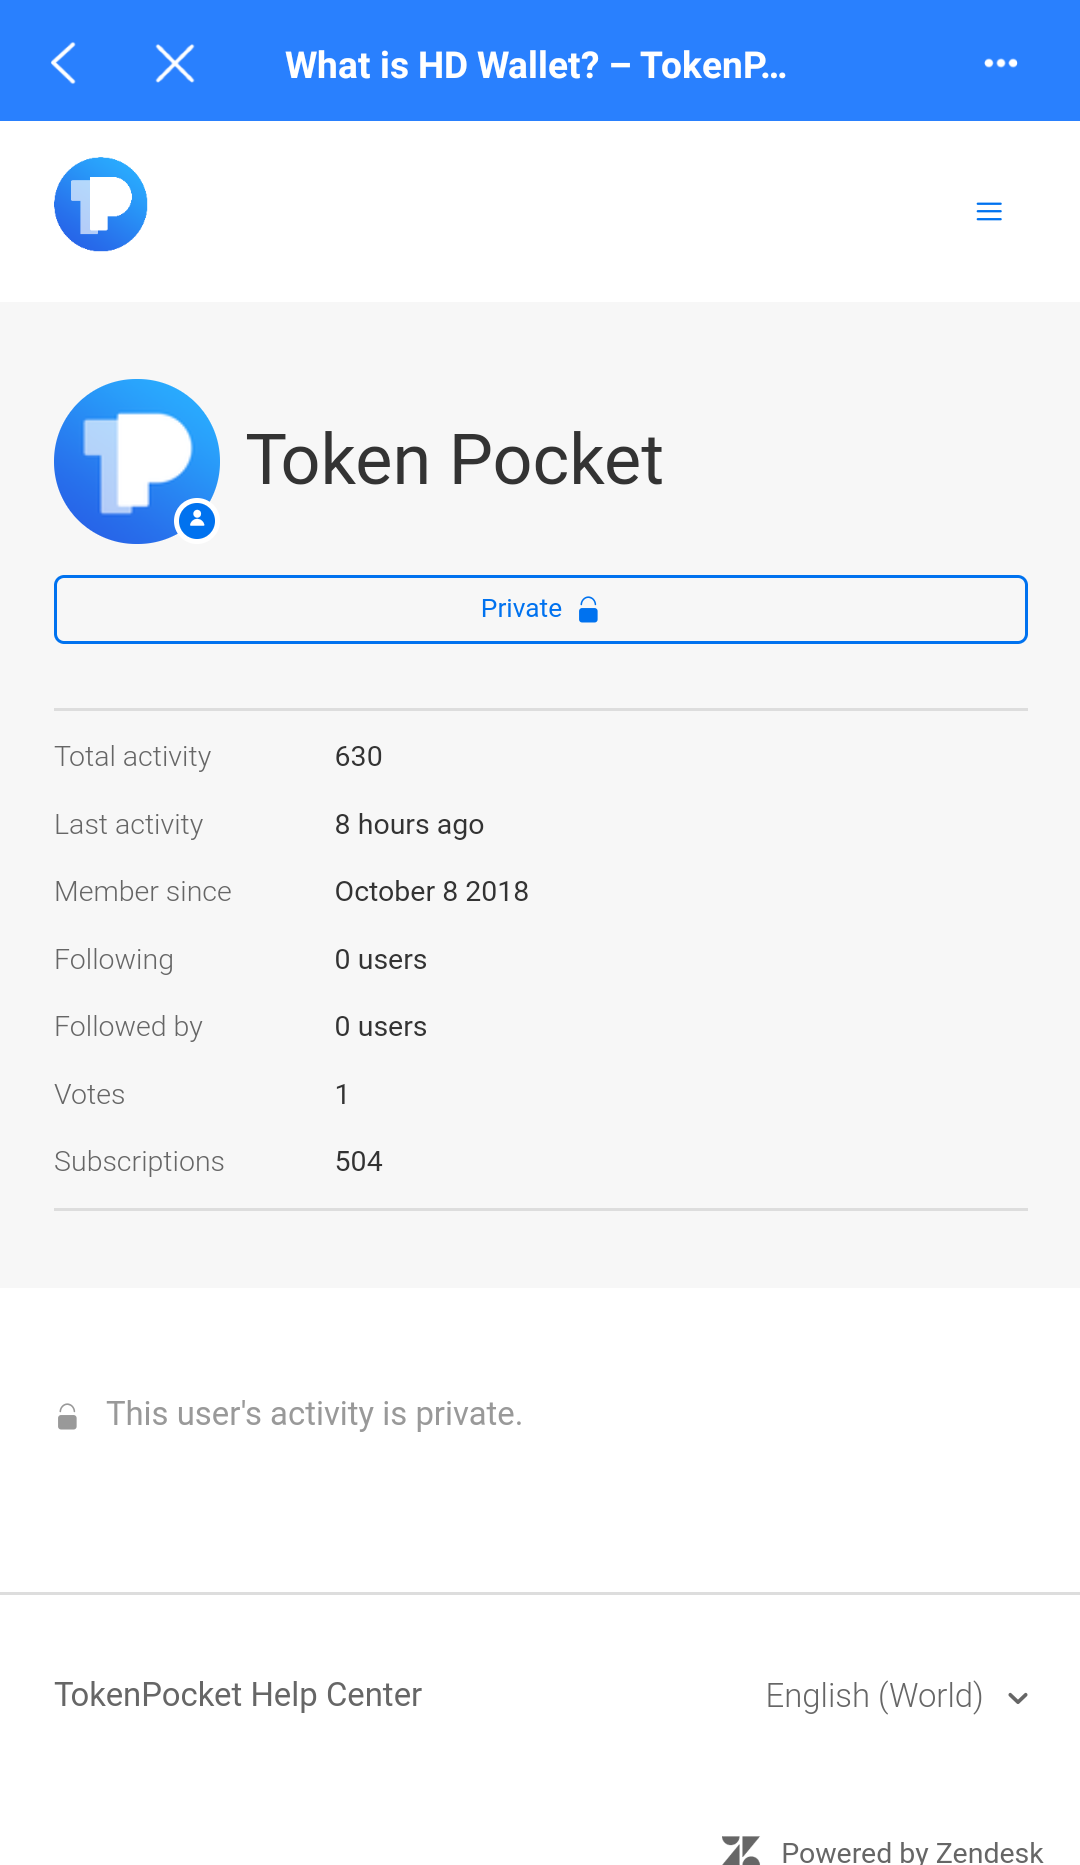This screenshot has width=1080, height=1865.
Task: Expand the language selector chevron arrow
Action: click(1018, 1698)
